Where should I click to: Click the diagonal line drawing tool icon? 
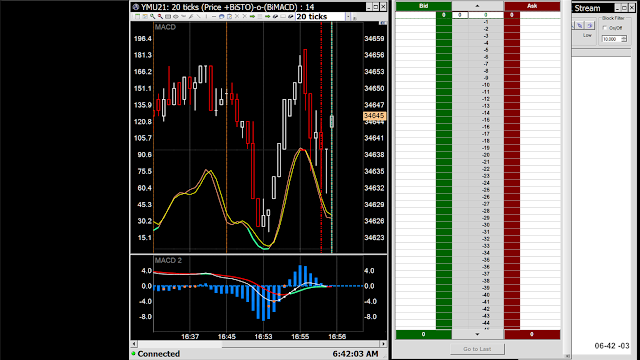point(199,16)
